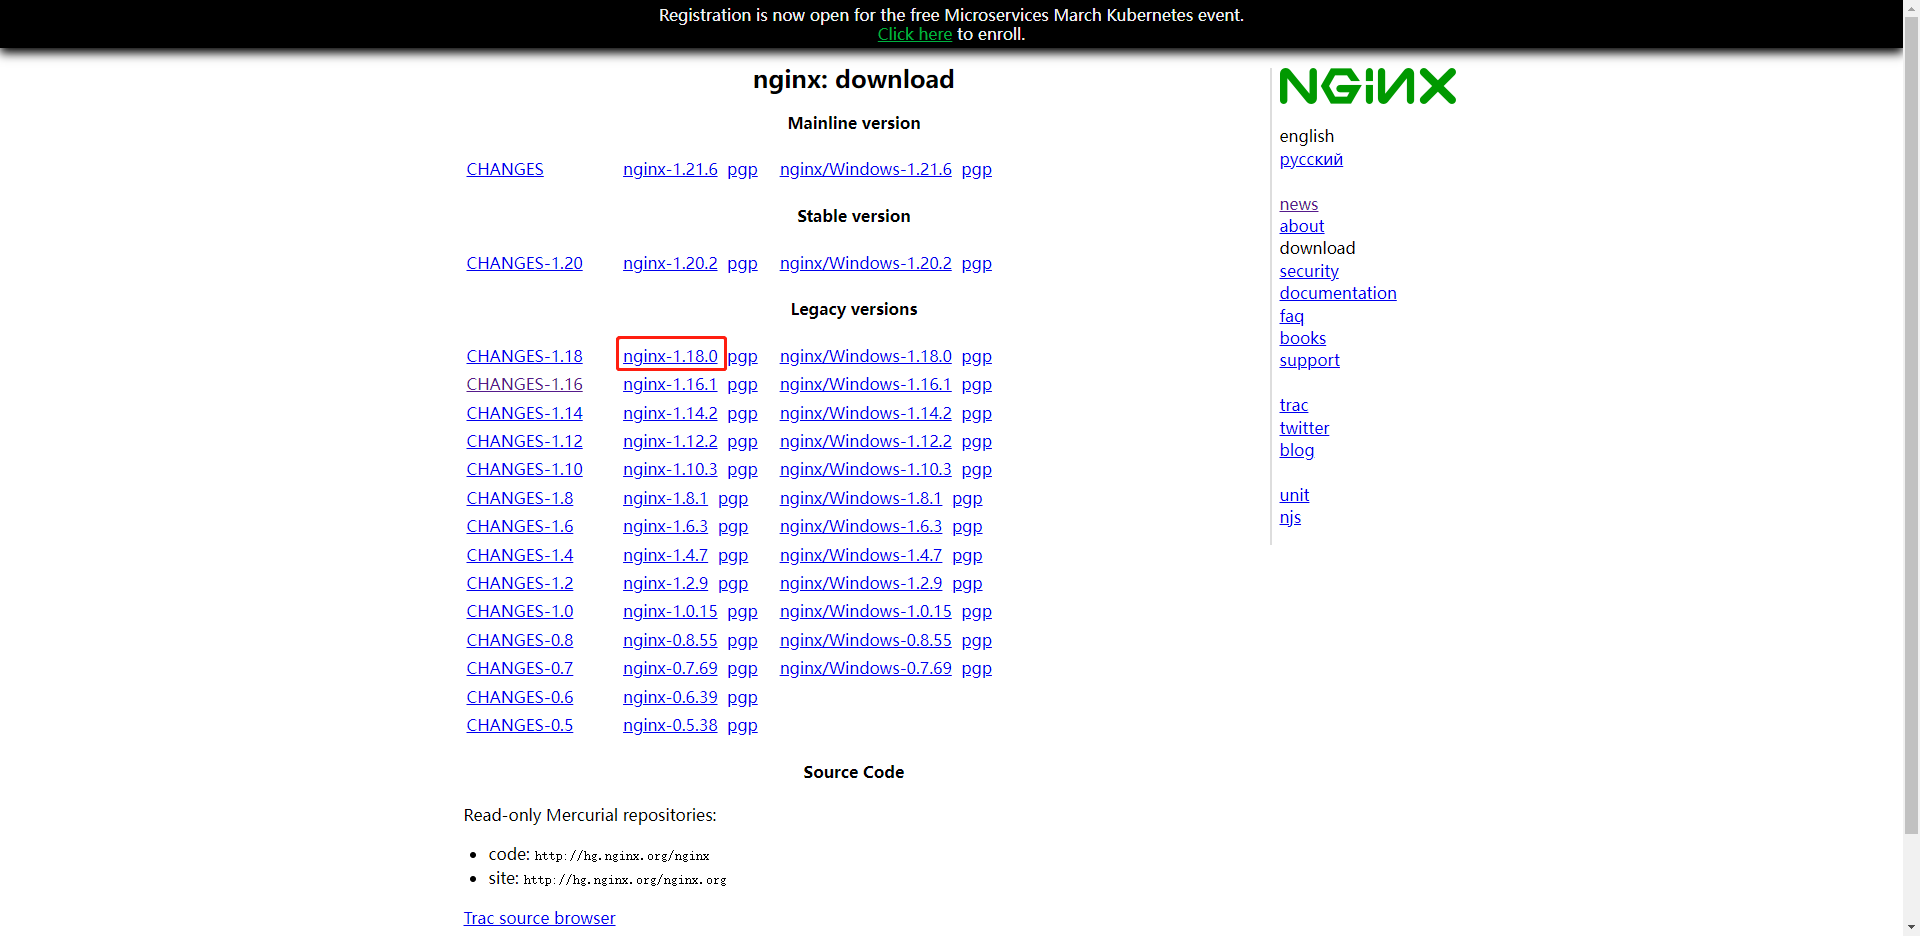Download nginx/Windows-1.21.6 build
The height and width of the screenshot is (936, 1920).
[x=866, y=169]
